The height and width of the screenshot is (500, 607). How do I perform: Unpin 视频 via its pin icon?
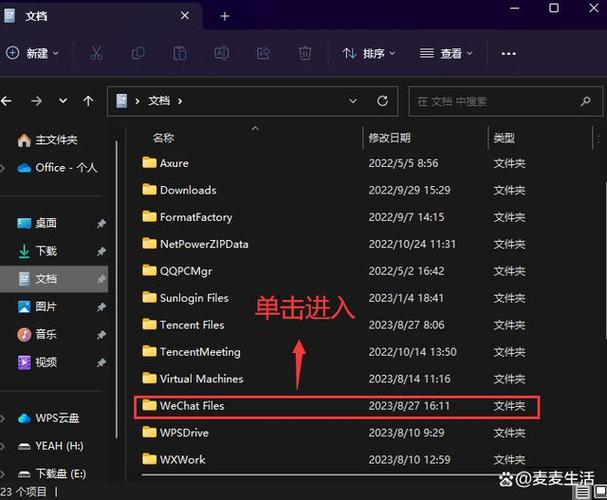coord(101,363)
